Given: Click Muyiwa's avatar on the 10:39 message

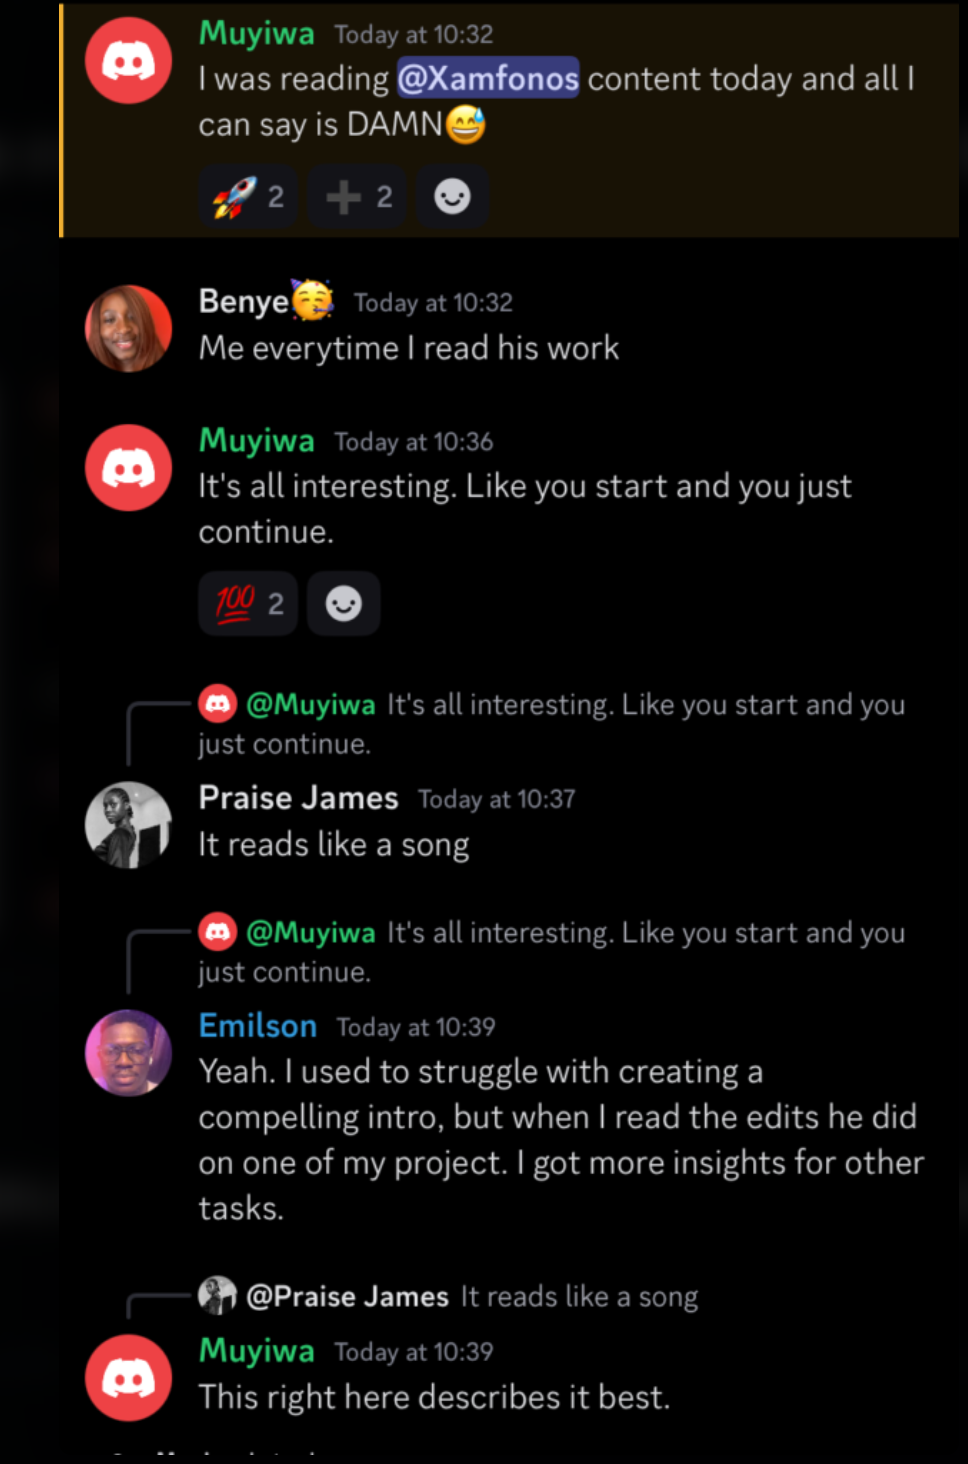Looking at the screenshot, I should tap(128, 1378).
